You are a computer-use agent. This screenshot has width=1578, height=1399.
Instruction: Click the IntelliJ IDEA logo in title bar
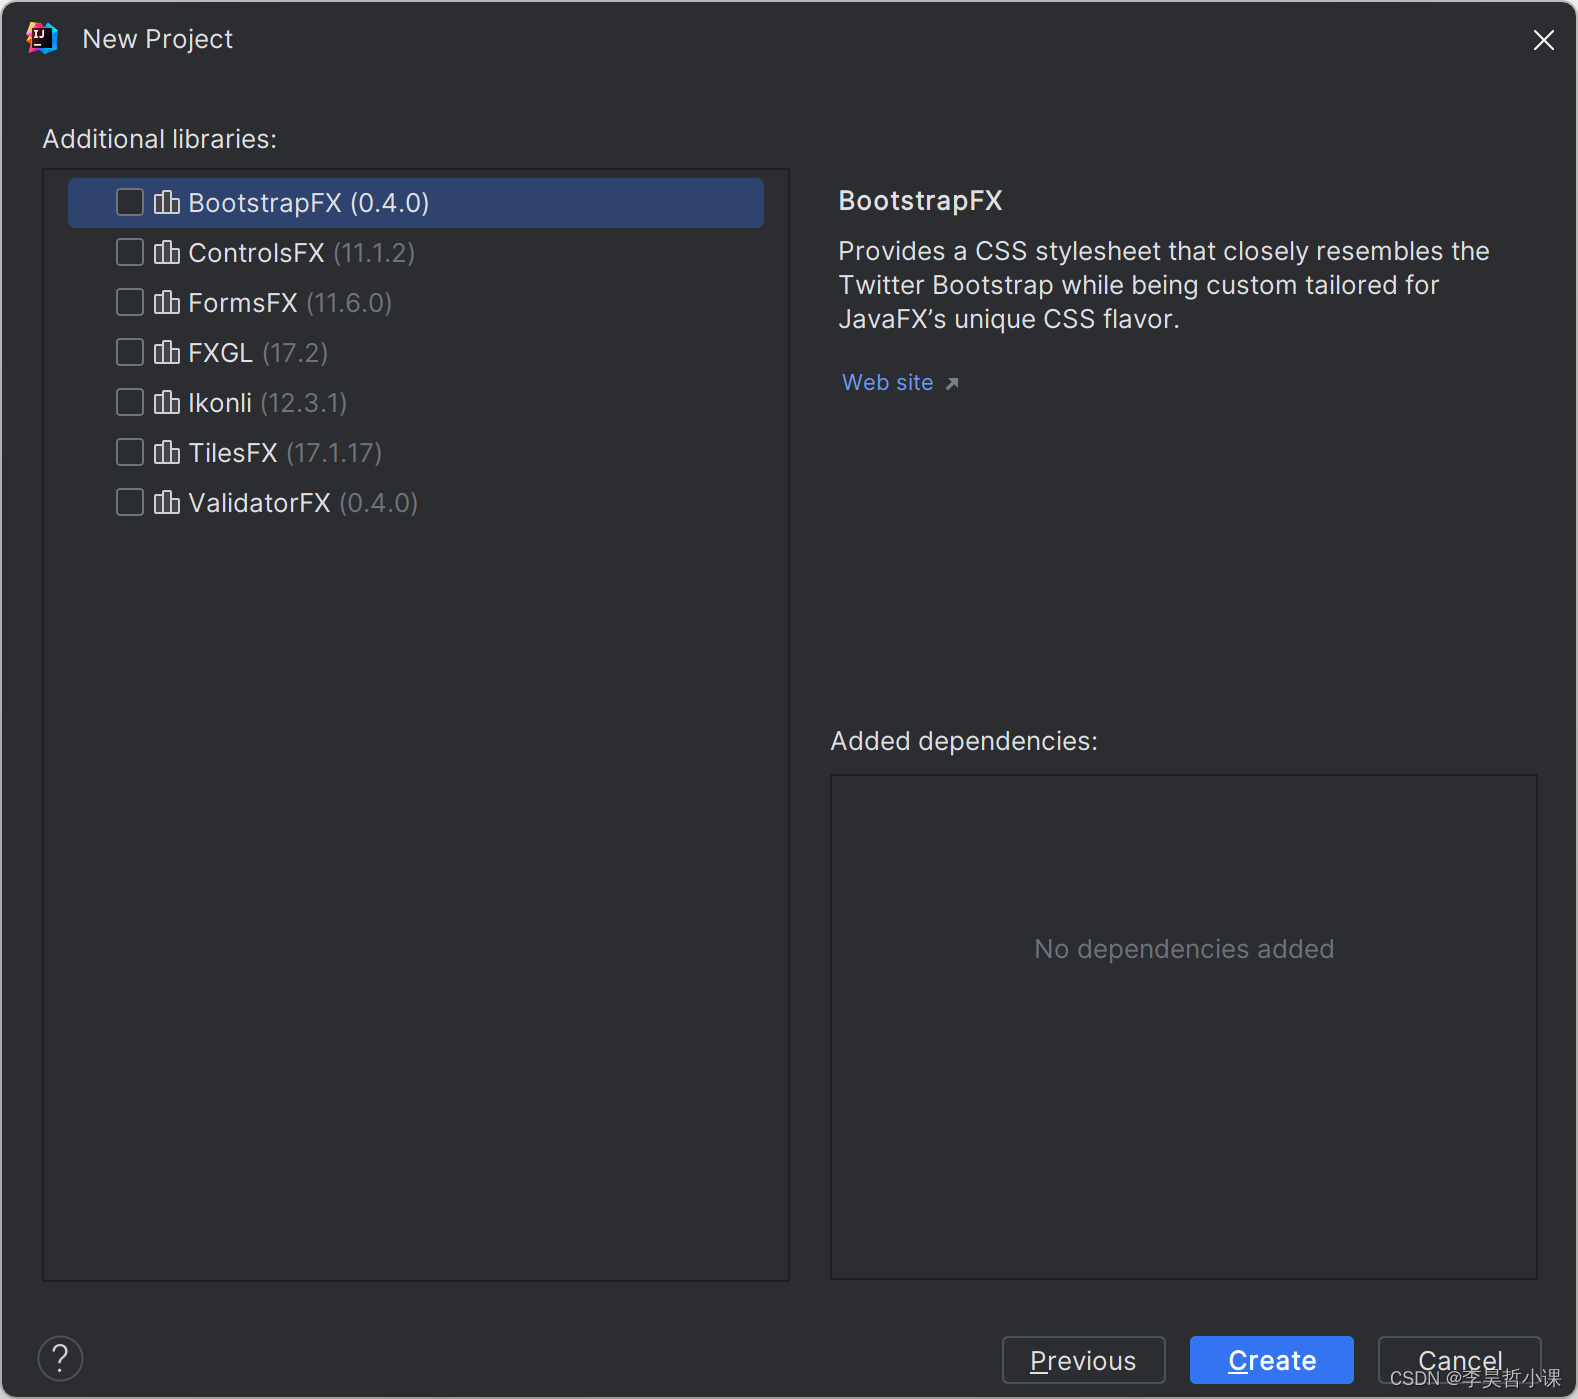42,39
